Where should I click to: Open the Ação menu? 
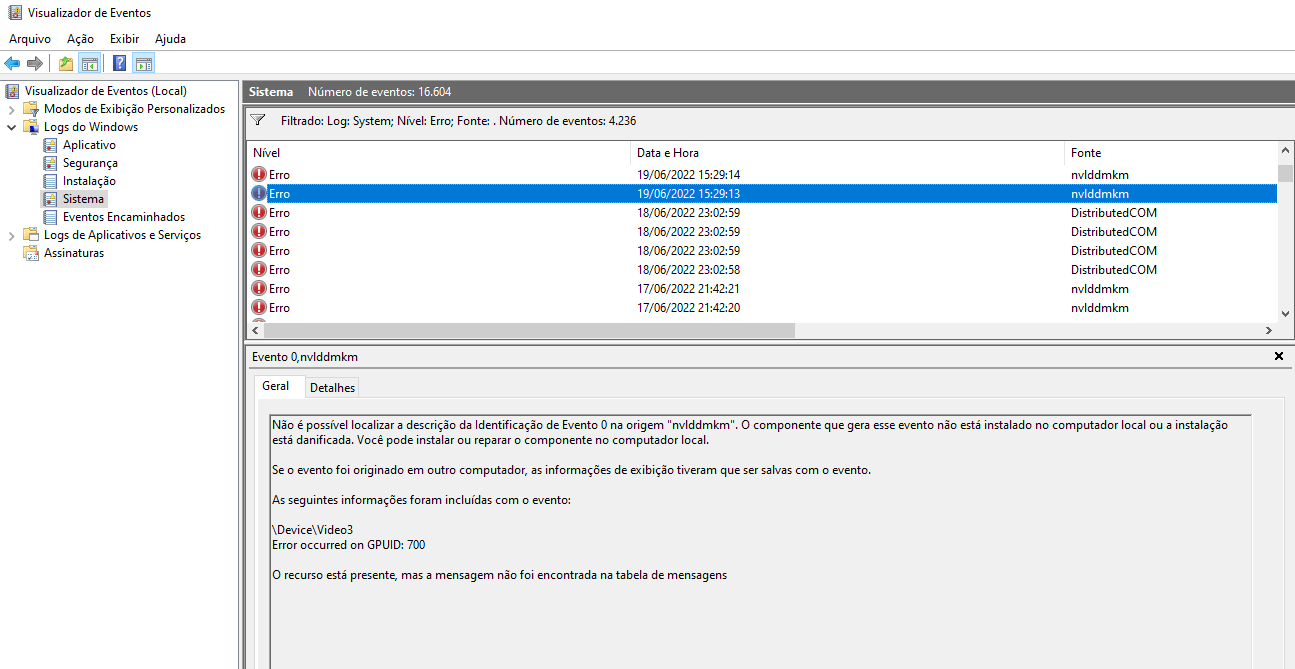pyautogui.click(x=80, y=39)
